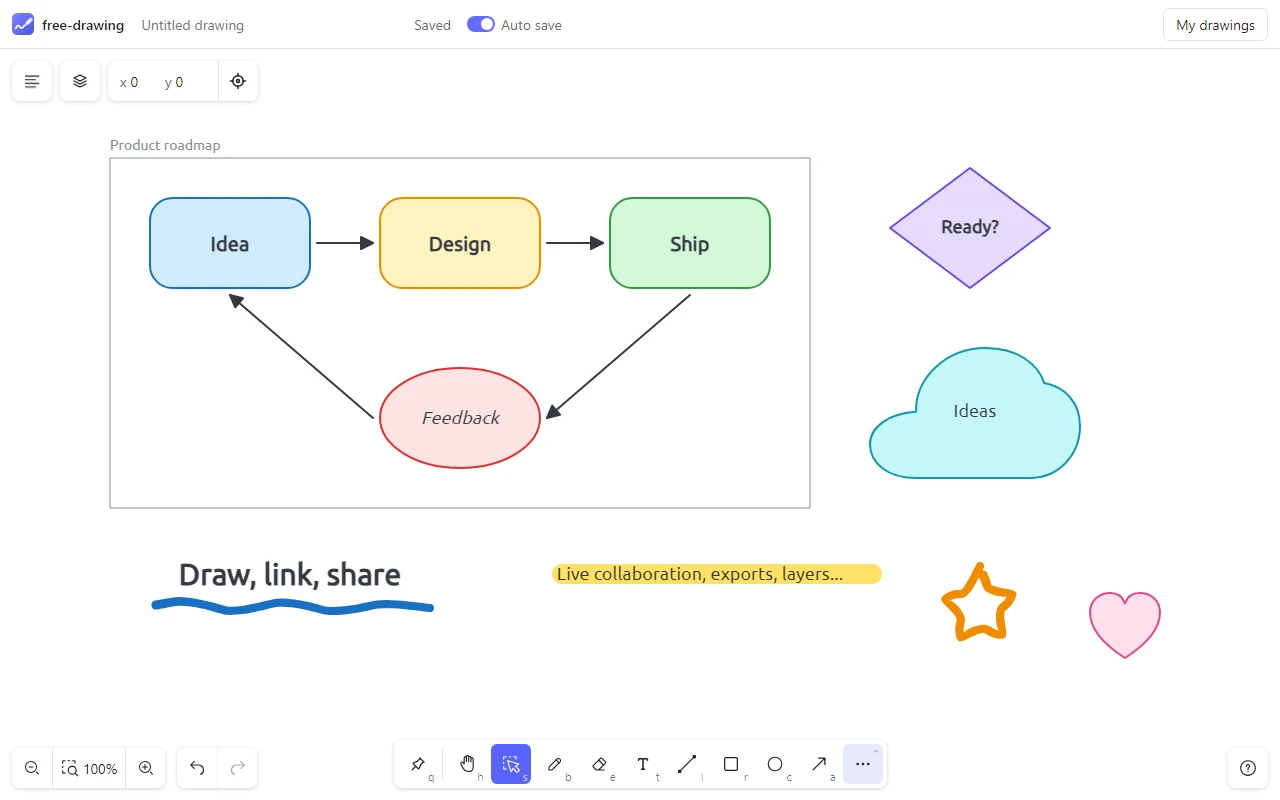Rename the Untitled drawing title
The image size is (1280, 800).
pos(192,25)
